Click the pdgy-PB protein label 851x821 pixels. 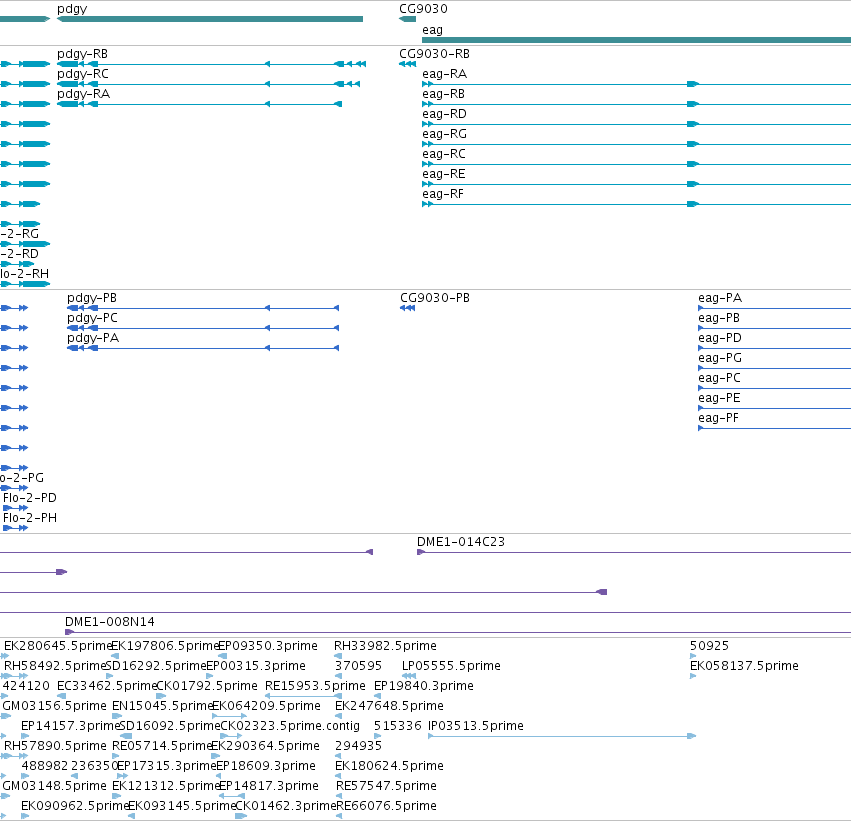pos(92,298)
